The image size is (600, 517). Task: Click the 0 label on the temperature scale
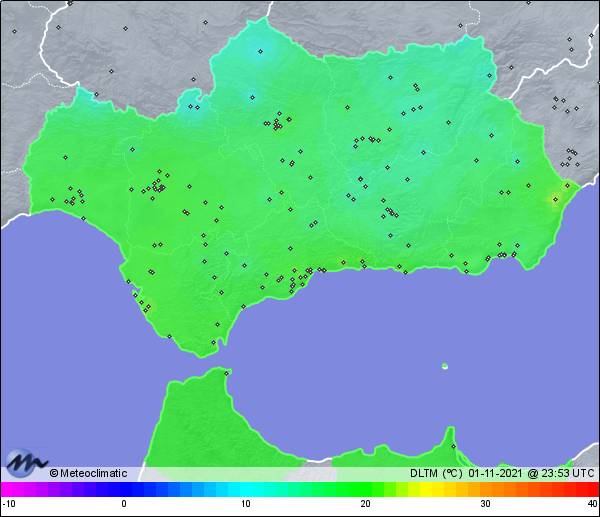click(x=124, y=504)
